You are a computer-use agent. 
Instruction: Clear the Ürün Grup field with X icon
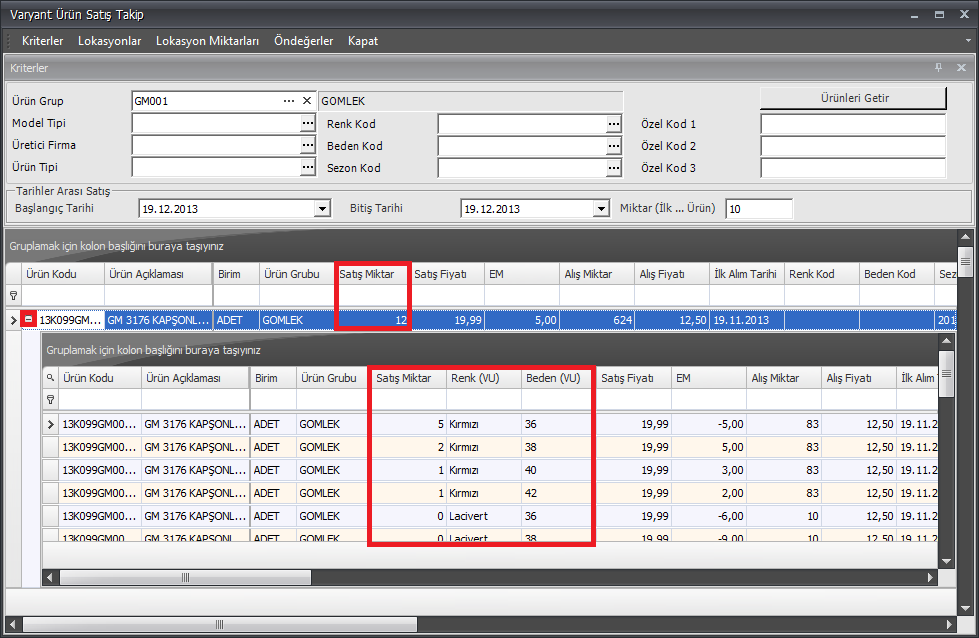pos(307,101)
